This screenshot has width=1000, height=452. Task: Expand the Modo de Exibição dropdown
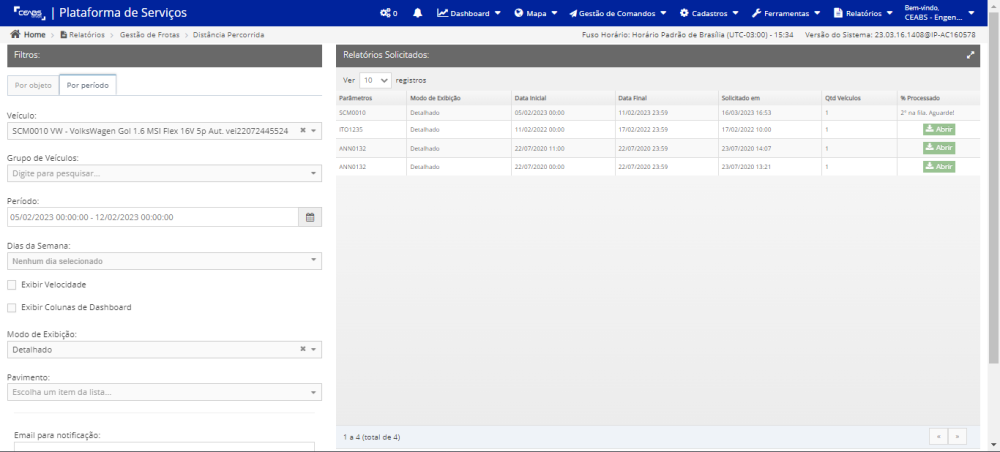click(314, 349)
